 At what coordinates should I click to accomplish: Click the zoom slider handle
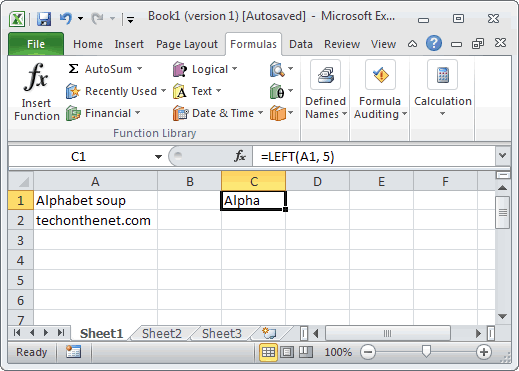coord(426,352)
